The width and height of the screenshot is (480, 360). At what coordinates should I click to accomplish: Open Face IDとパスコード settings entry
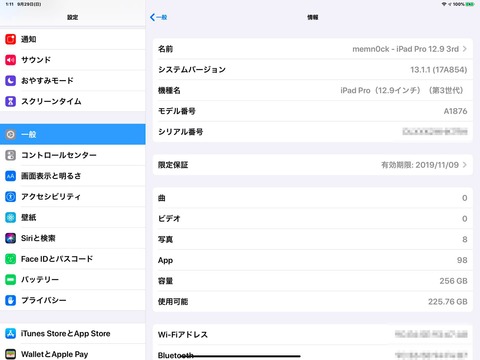[73, 259]
